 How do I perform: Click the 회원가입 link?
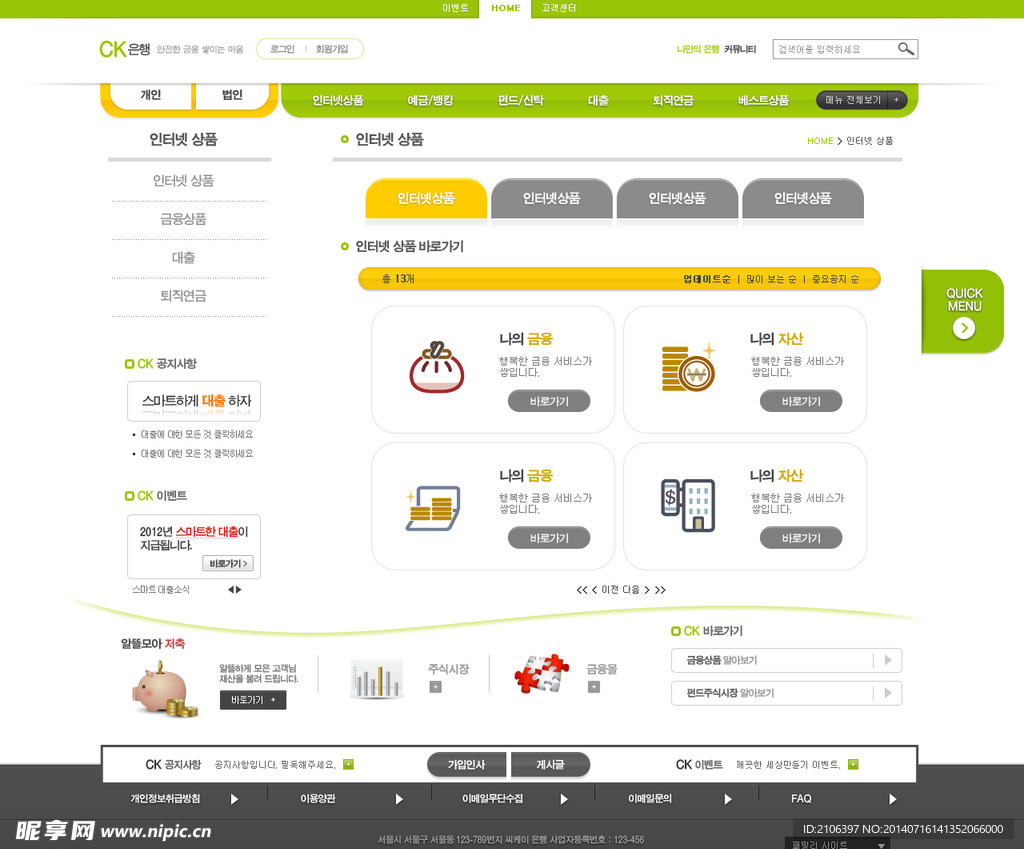point(332,49)
